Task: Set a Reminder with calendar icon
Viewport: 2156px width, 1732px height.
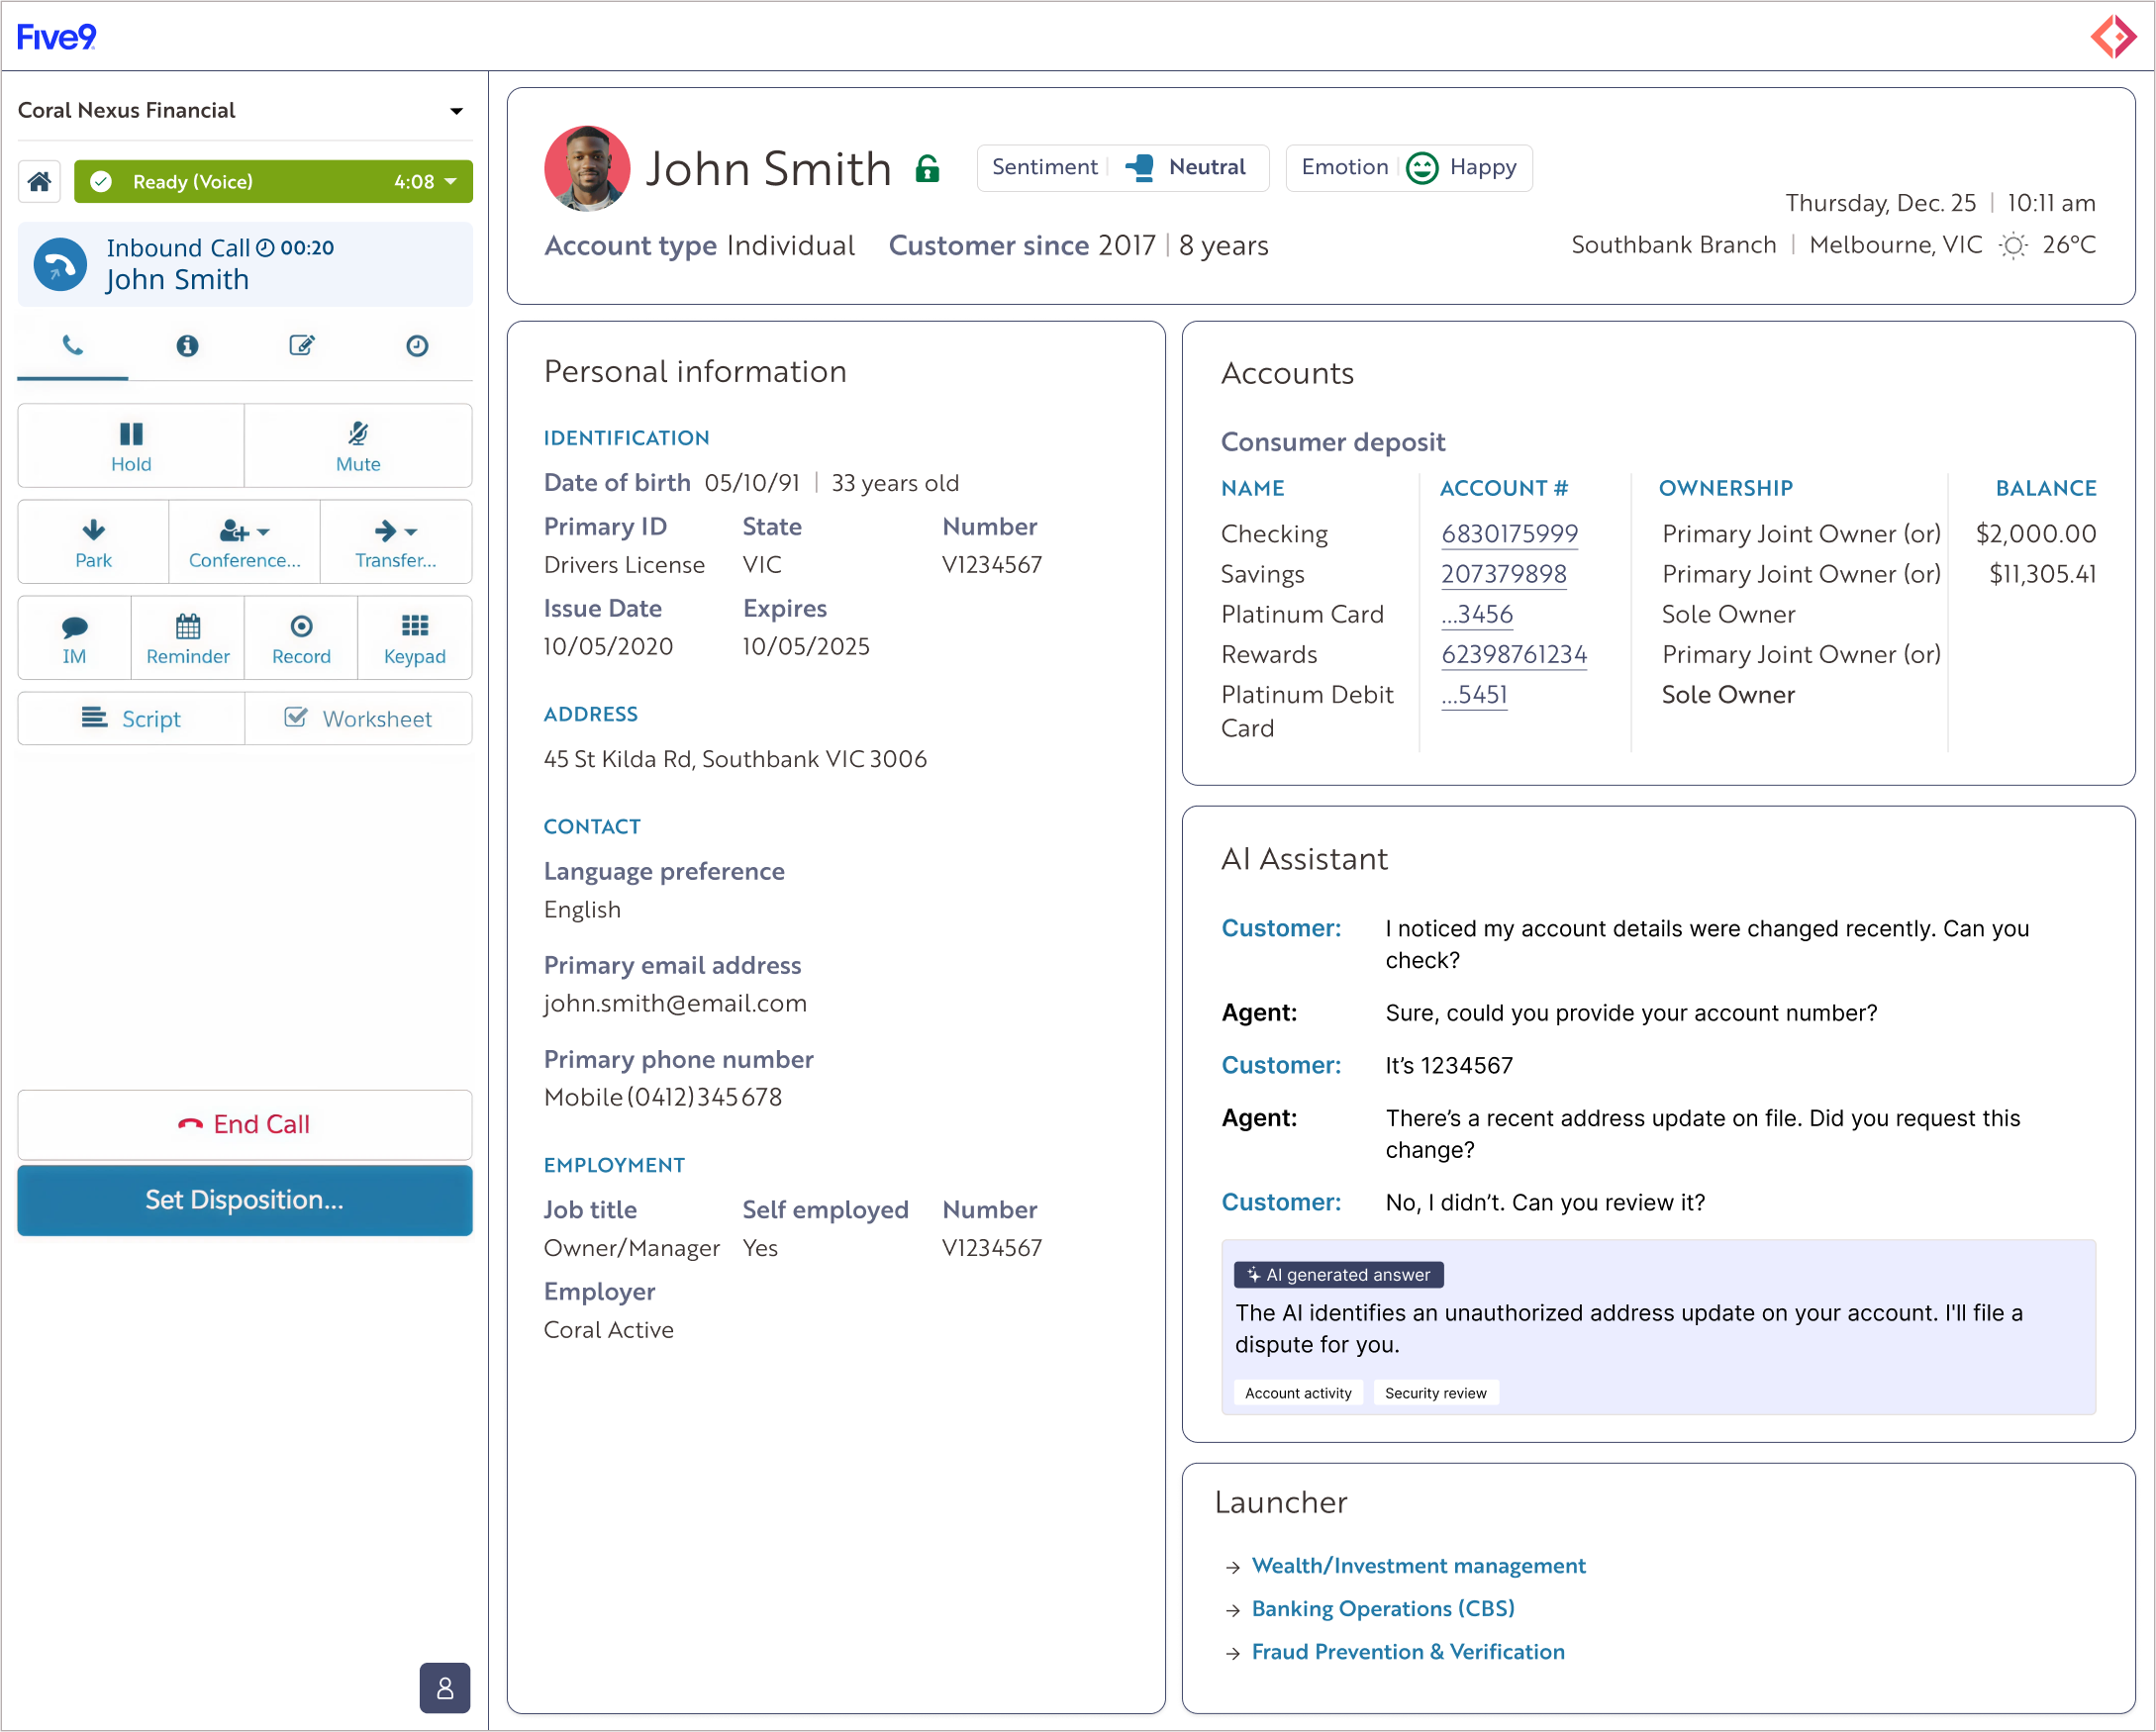Action: (x=187, y=639)
